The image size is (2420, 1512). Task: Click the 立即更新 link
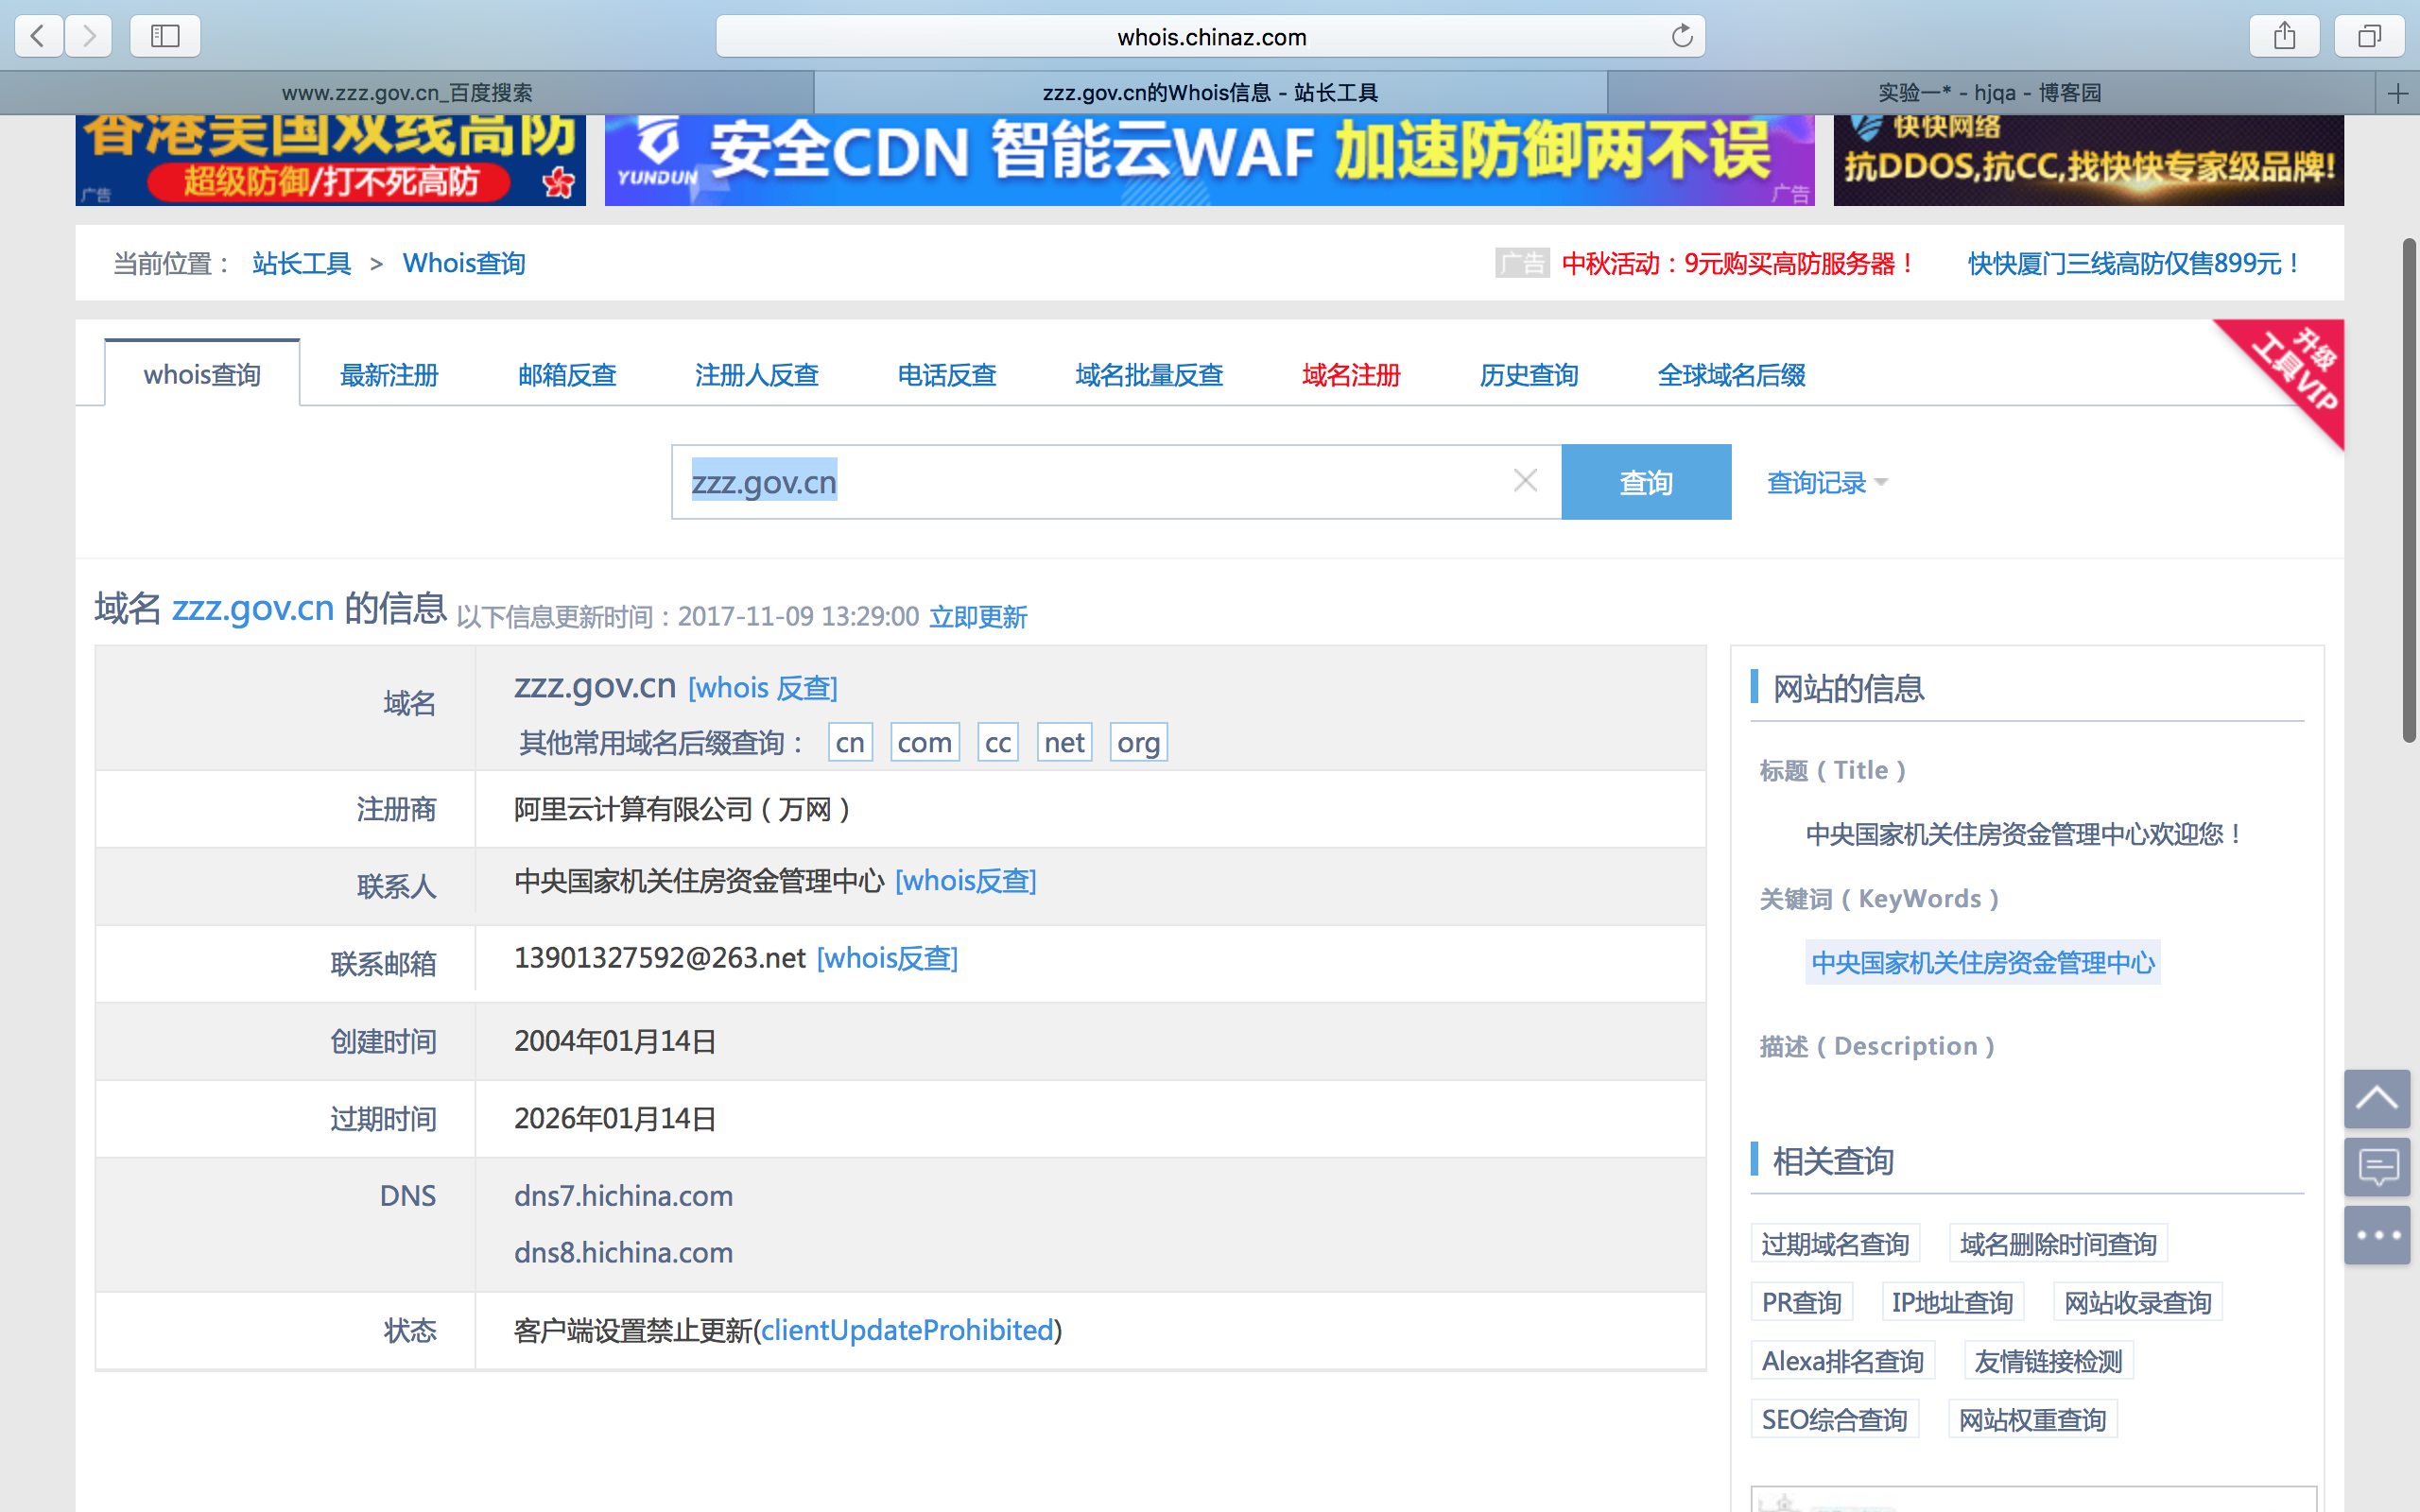[978, 617]
